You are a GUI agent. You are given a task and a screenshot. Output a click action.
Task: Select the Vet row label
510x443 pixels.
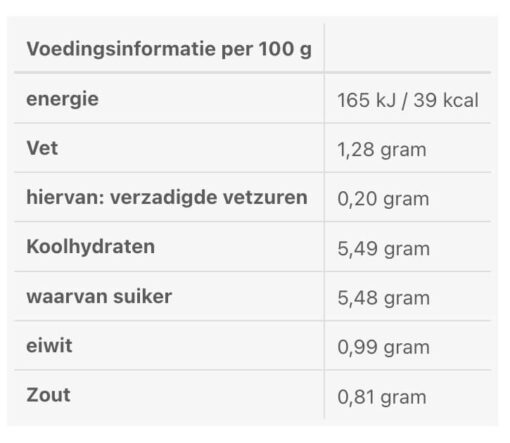(x=42, y=148)
